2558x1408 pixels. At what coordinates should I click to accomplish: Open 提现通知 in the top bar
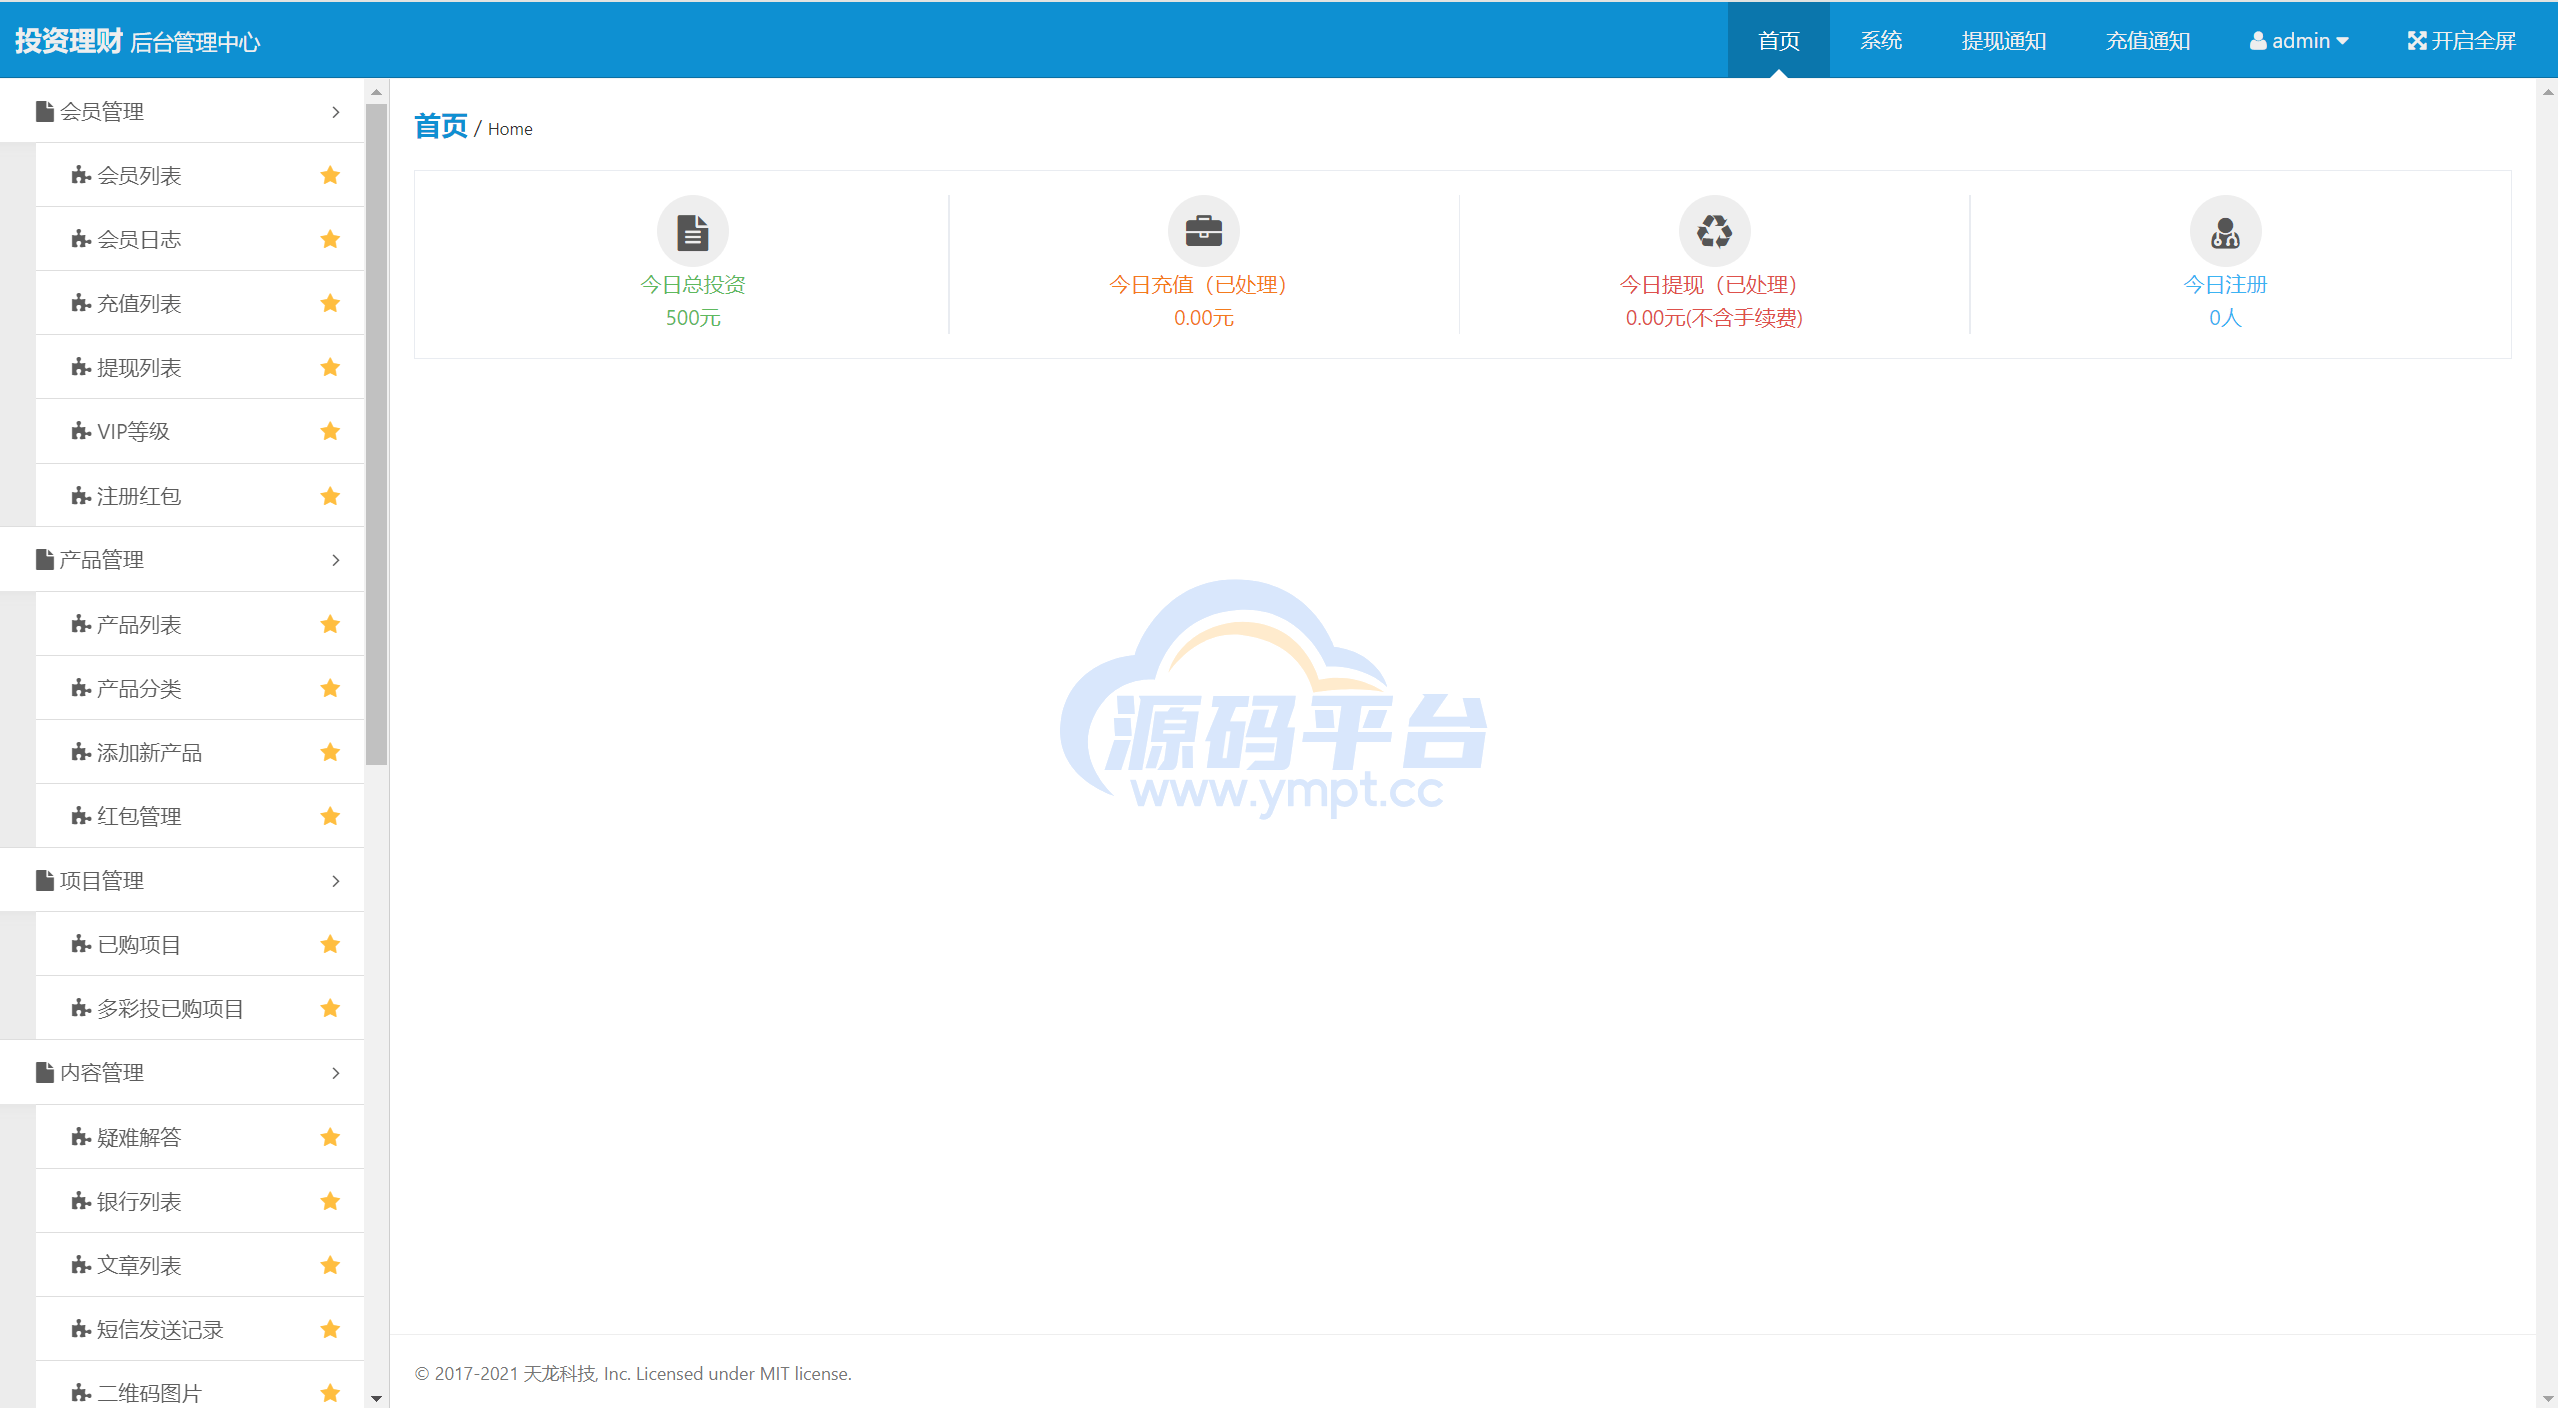[x=2004, y=40]
